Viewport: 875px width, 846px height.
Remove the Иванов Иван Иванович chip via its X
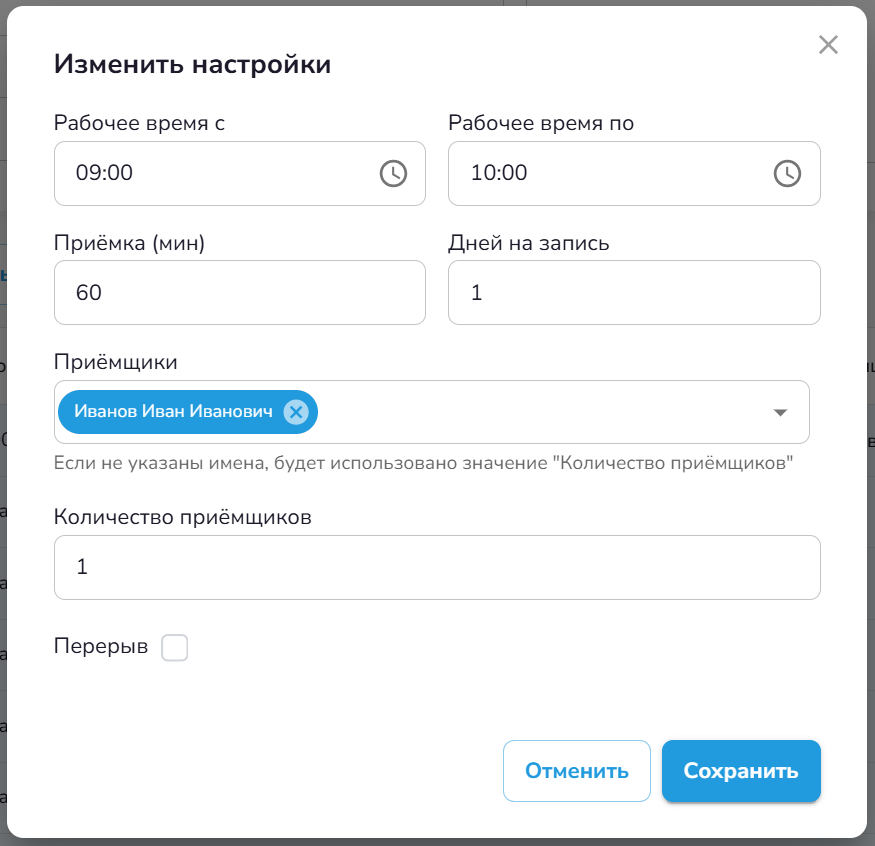[295, 412]
